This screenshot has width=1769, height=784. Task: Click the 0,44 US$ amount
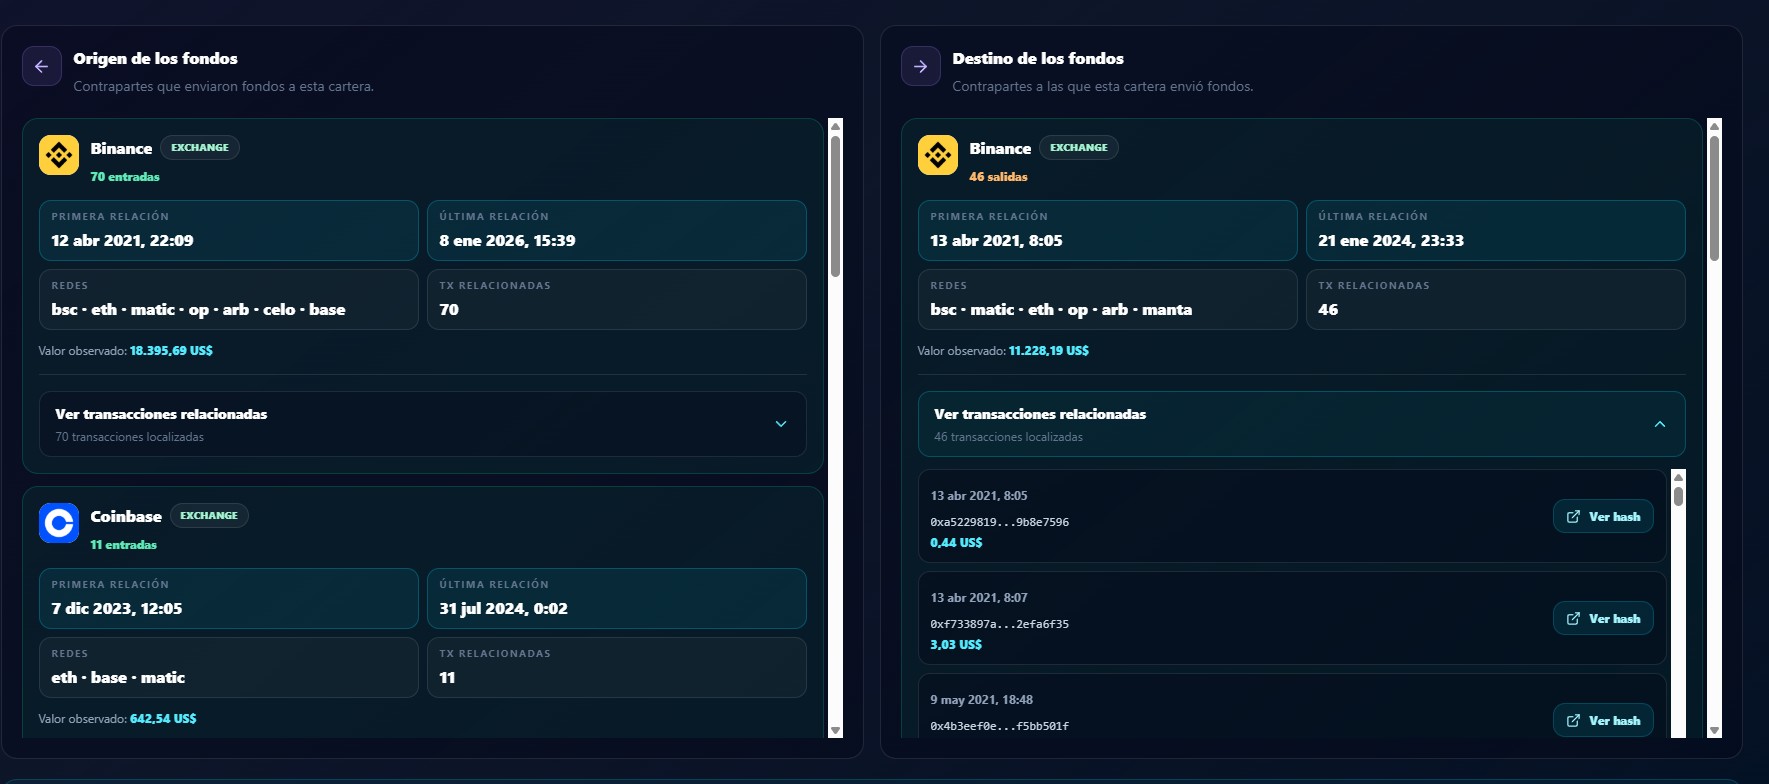pos(956,543)
